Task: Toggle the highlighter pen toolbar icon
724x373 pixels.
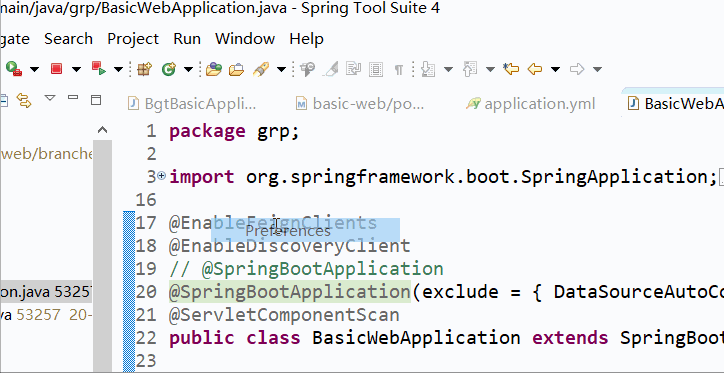Action: point(331,69)
